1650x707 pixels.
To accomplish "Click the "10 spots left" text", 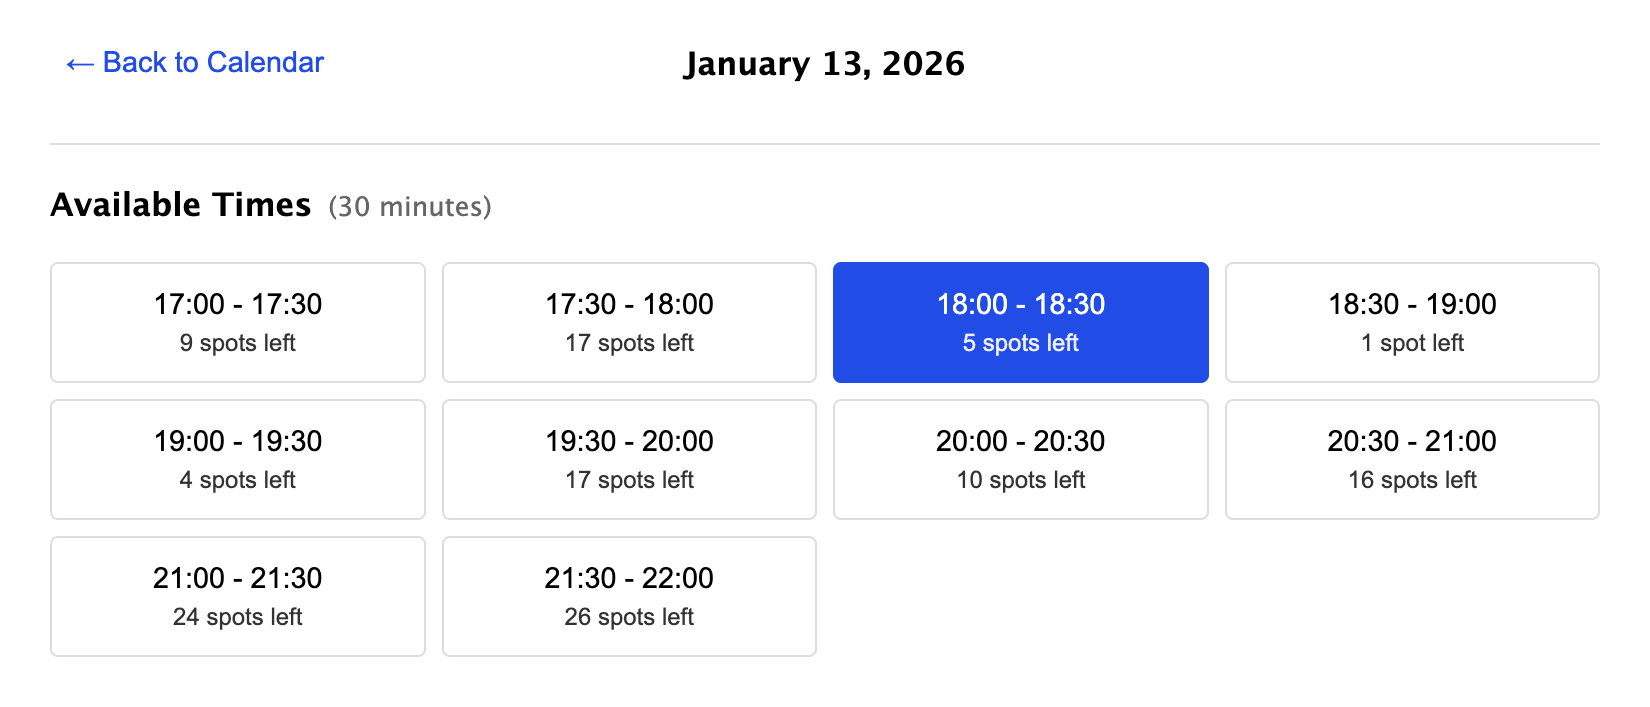I will 1020,480.
